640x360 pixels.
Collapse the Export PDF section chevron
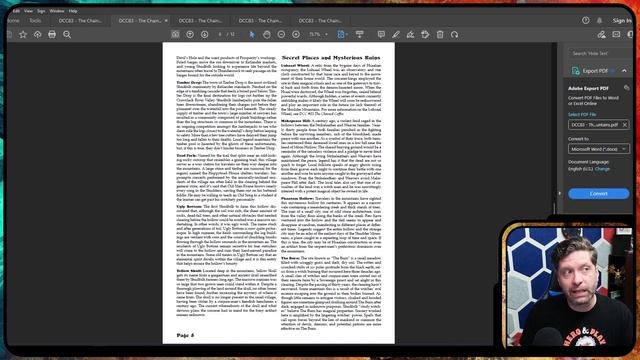tap(624, 71)
